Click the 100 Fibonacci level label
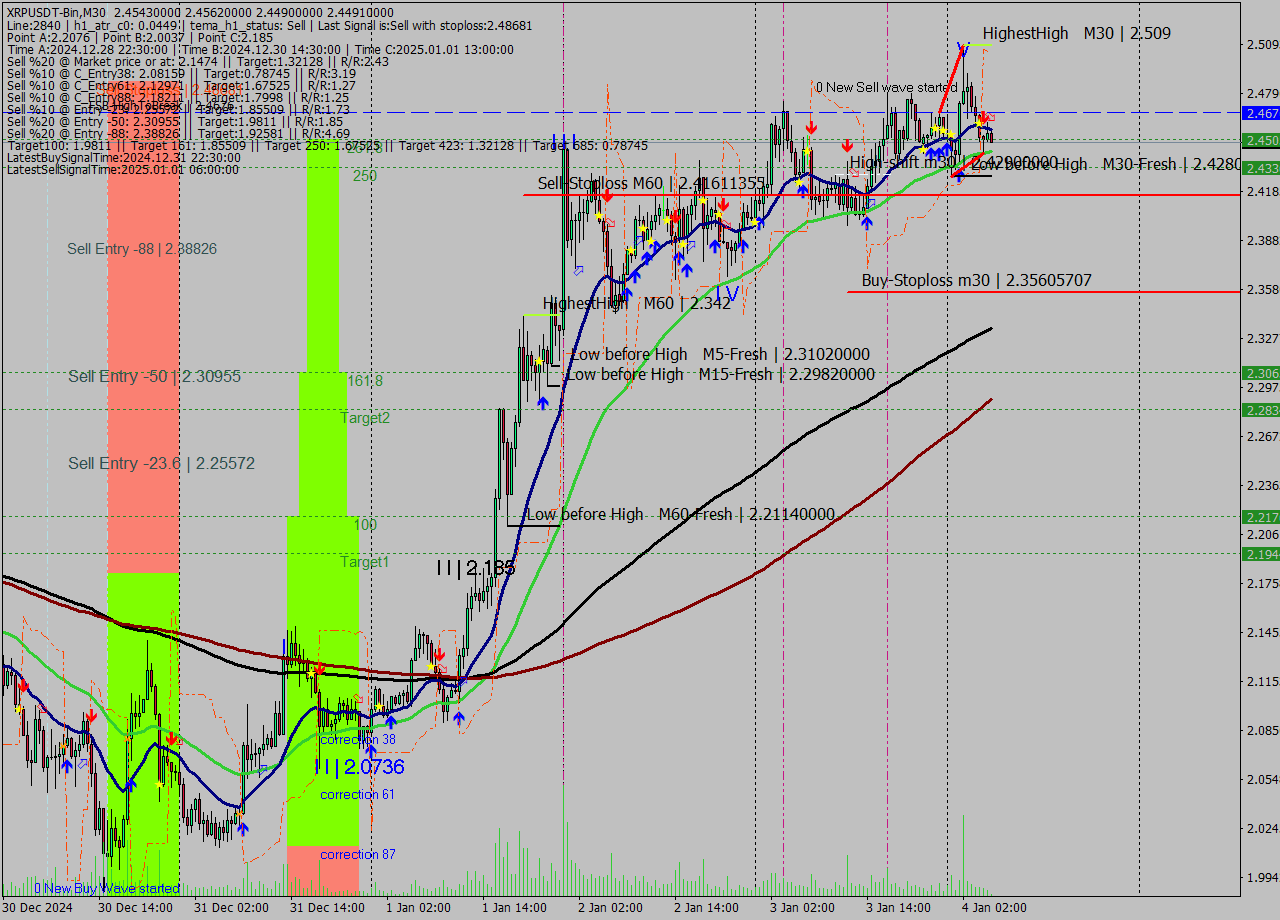This screenshot has width=1280, height=920. pos(365,524)
